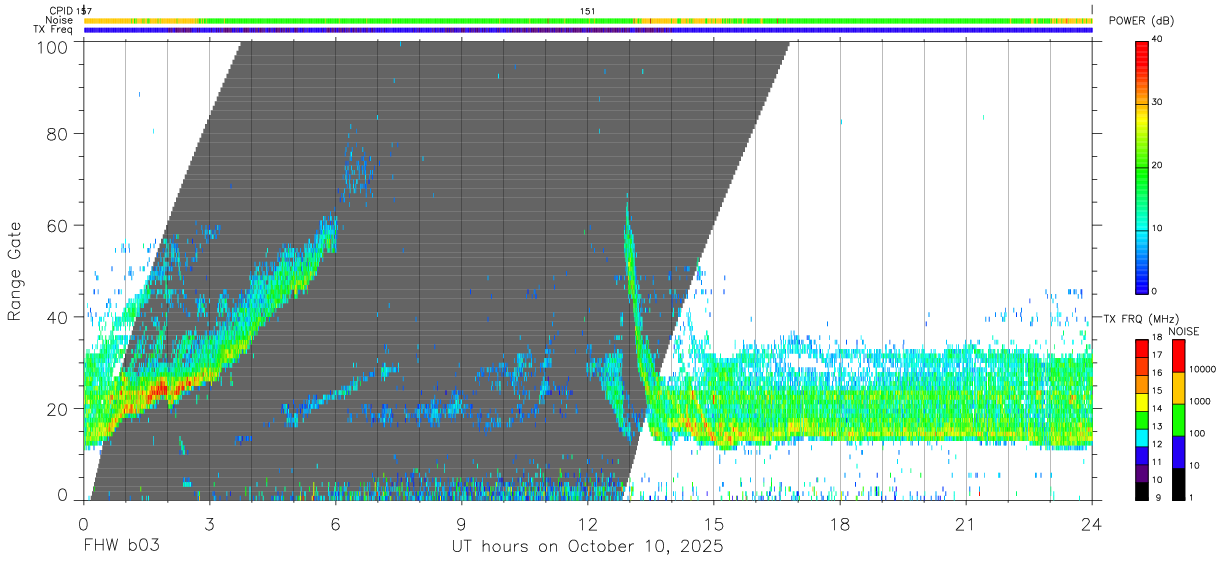Click the Noise row label at top left
Image resolution: width=1228 pixels, height=567 pixels.
click(x=59, y=20)
